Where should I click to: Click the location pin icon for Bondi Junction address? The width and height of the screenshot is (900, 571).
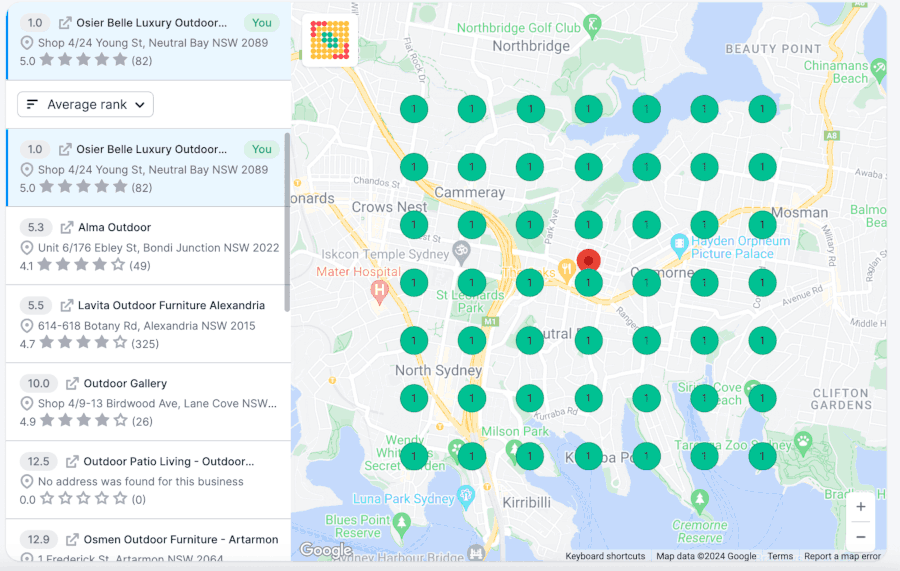coord(26,248)
